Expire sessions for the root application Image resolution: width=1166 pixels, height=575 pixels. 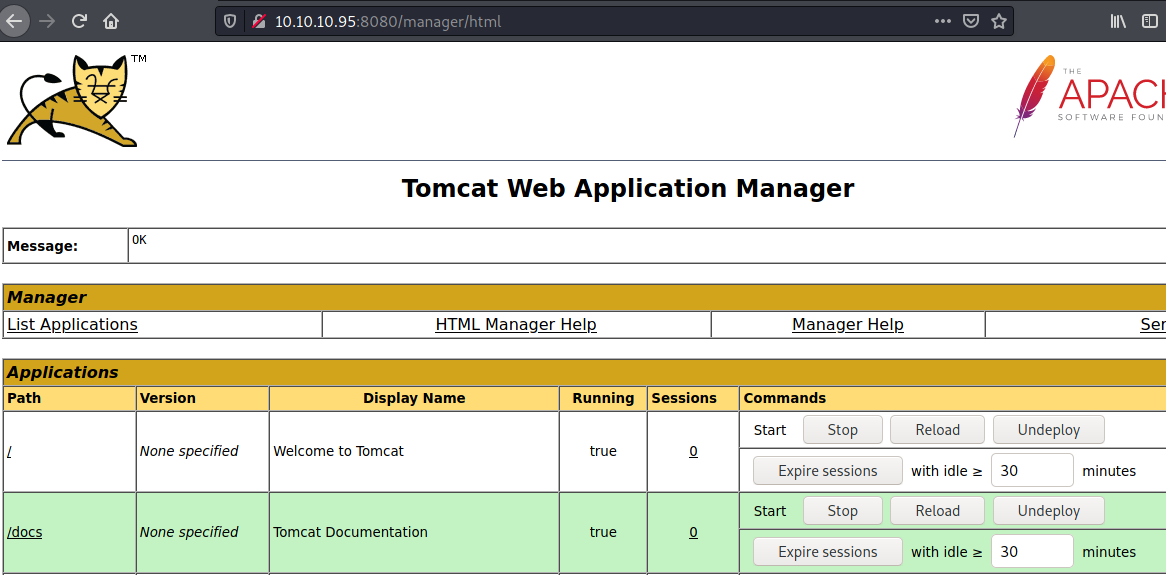coord(828,470)
